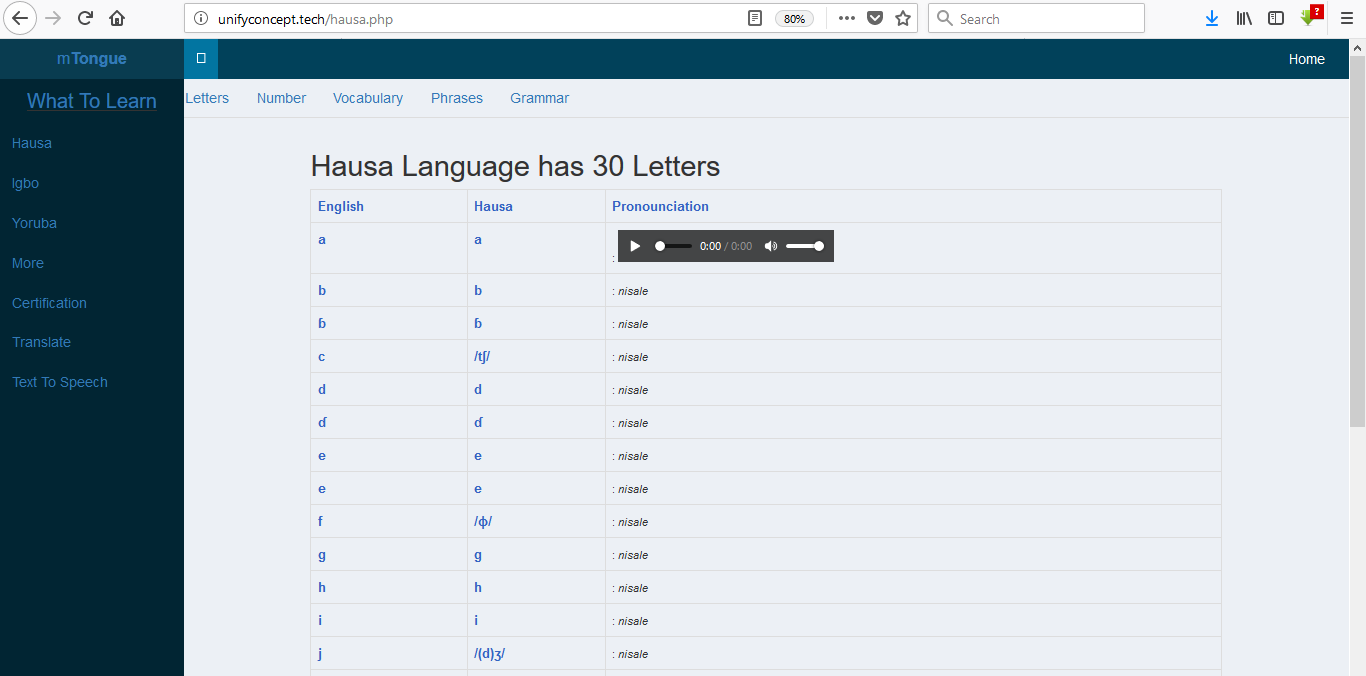
Task: Switch to the Letters tab
Action: [207, 98]
